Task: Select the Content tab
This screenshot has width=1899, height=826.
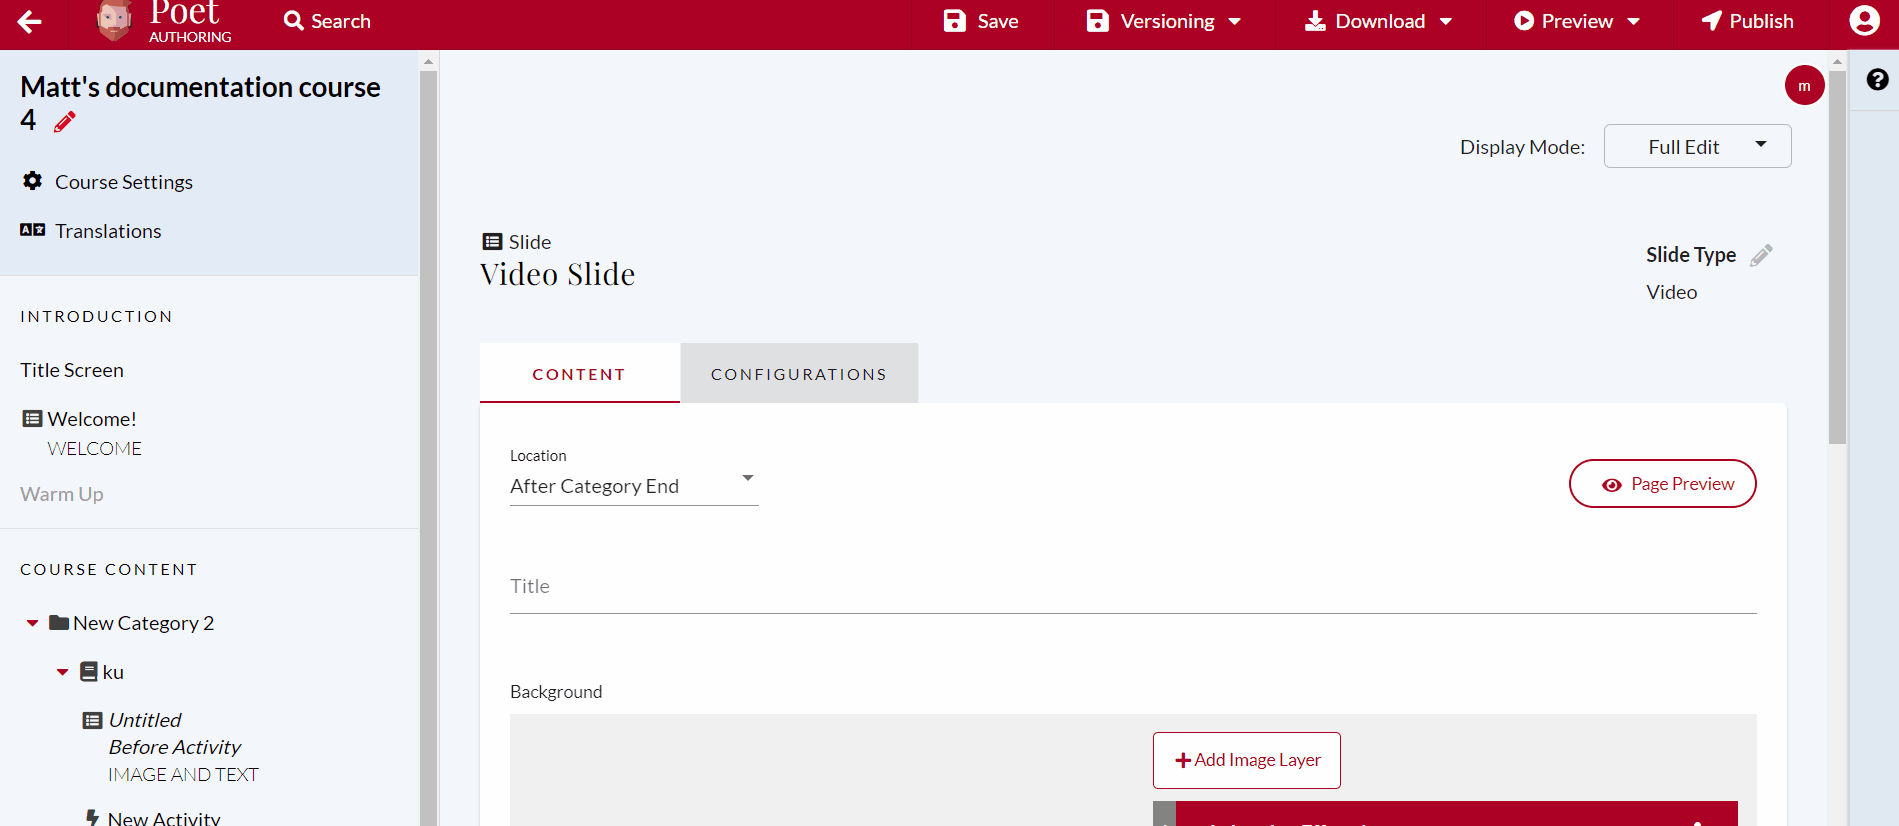Action: [579, 374]
